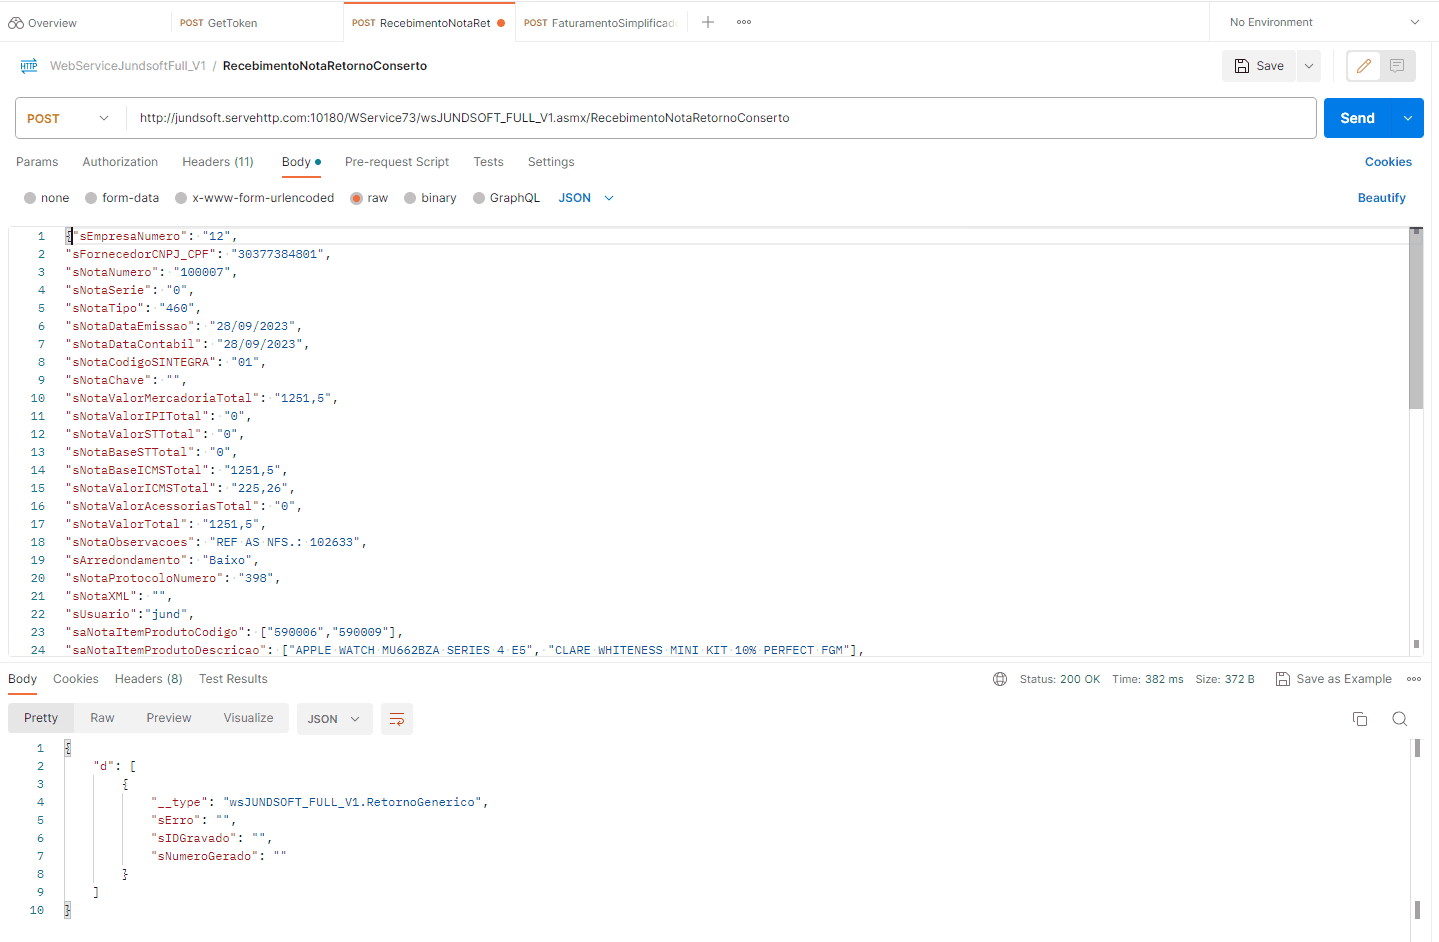Open the comments icon beside the pencil
The height and width of the screenshot is (942, 1439).
(x=1397, y=66)
